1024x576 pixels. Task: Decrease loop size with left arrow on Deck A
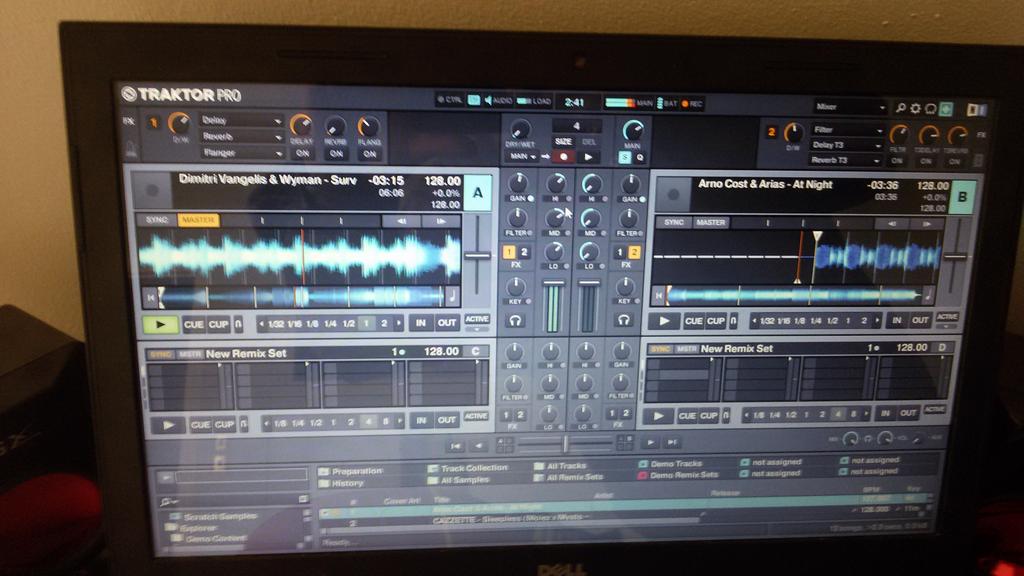coord(261,324)
